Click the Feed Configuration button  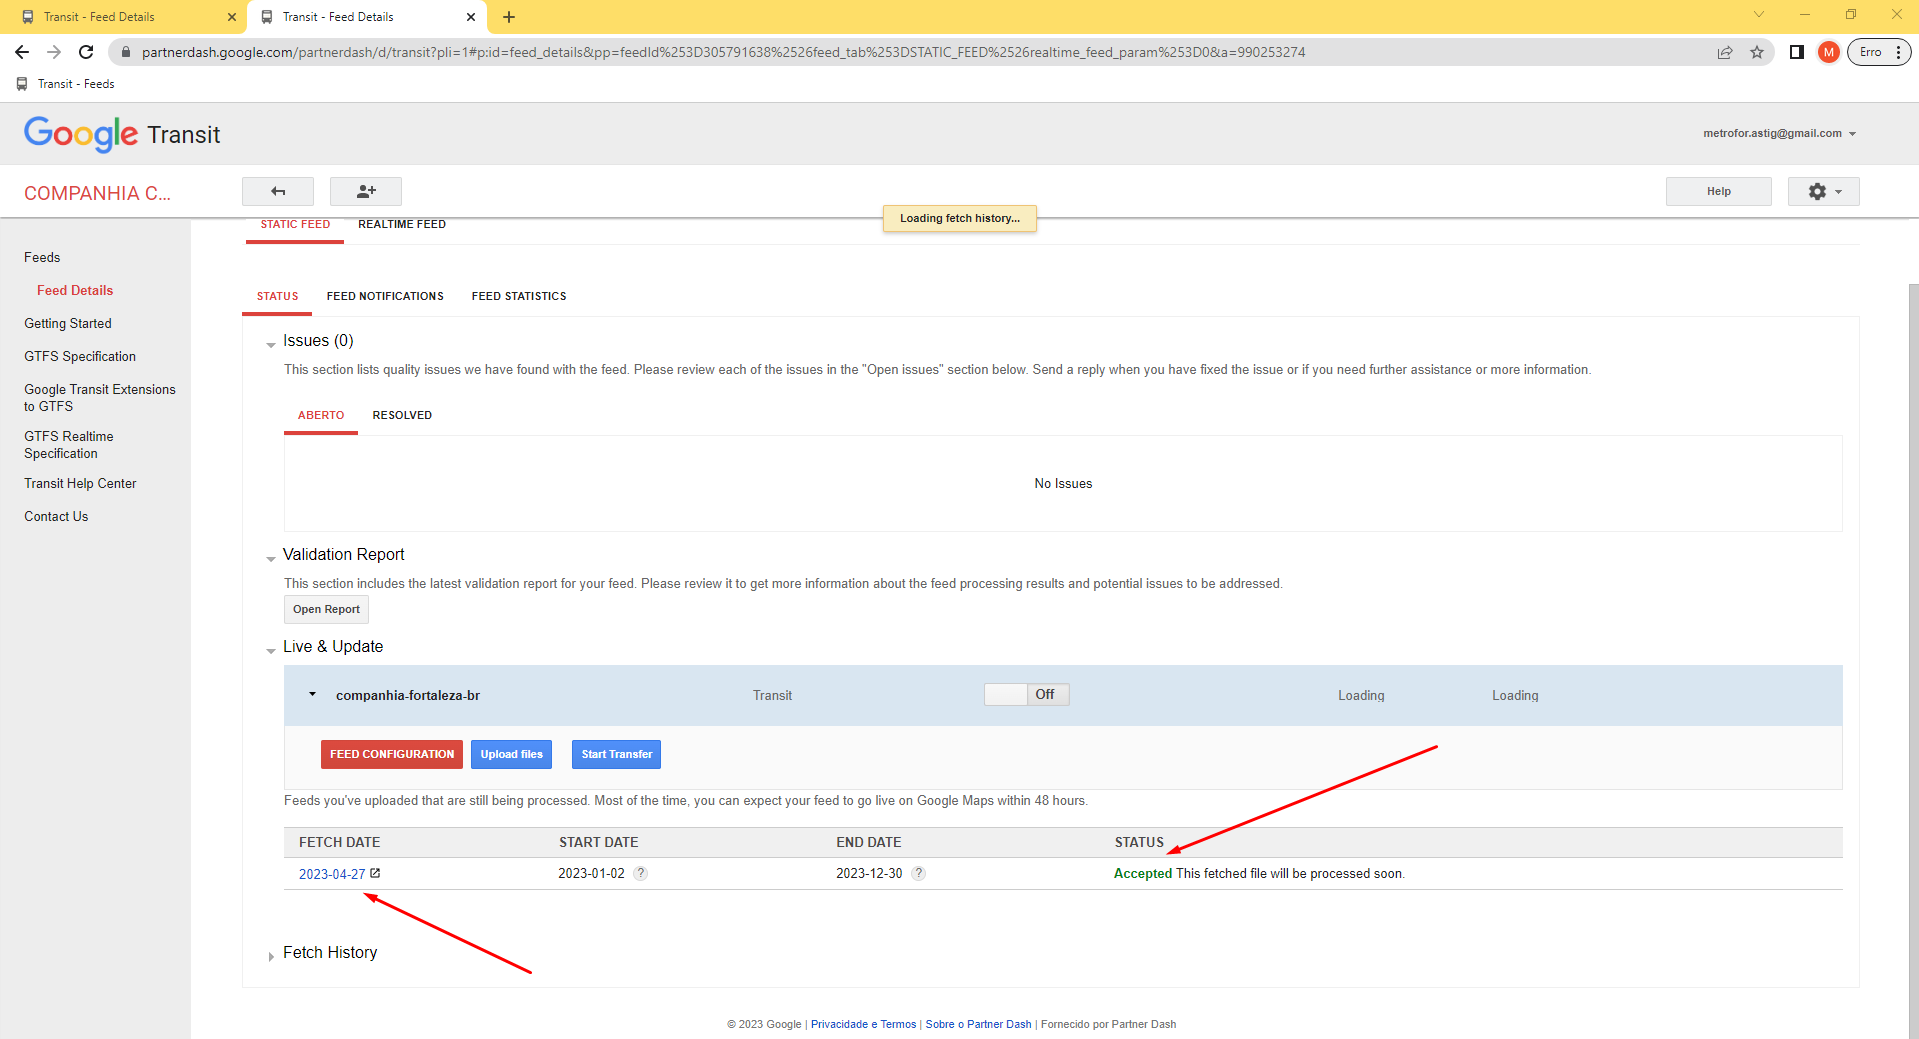click(x=392, y=754)
